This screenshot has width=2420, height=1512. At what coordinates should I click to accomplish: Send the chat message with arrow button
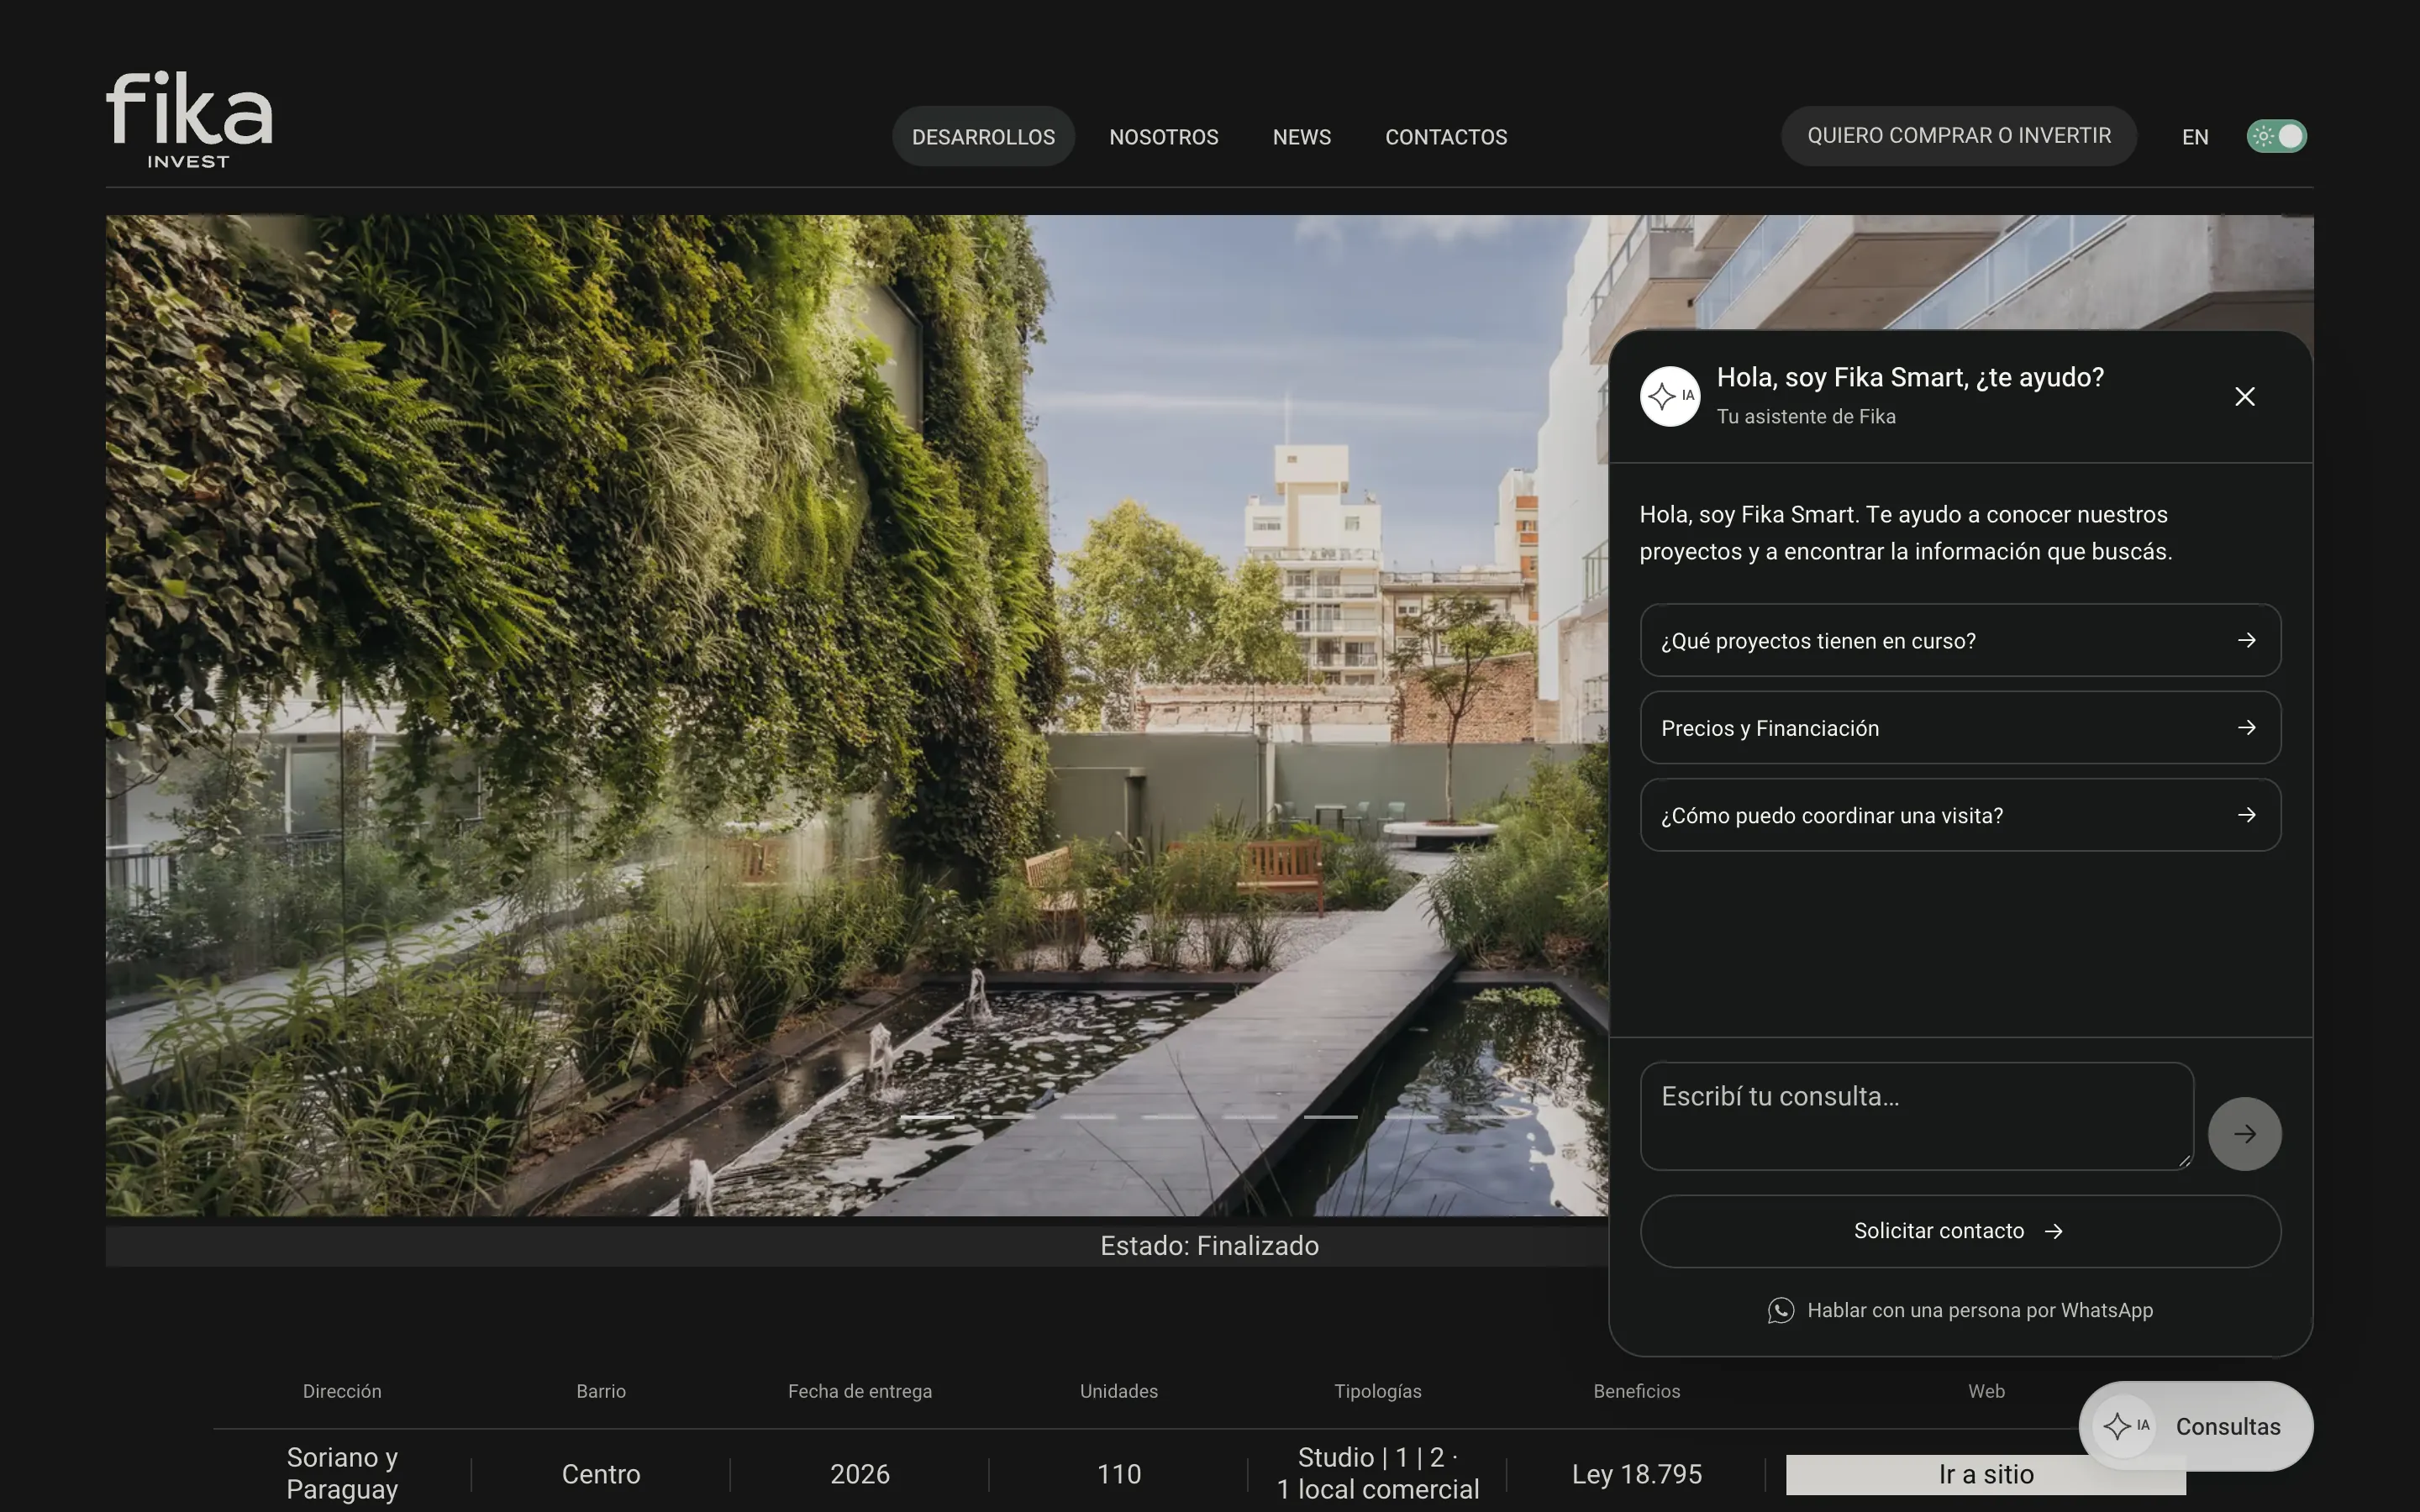2245,1134
